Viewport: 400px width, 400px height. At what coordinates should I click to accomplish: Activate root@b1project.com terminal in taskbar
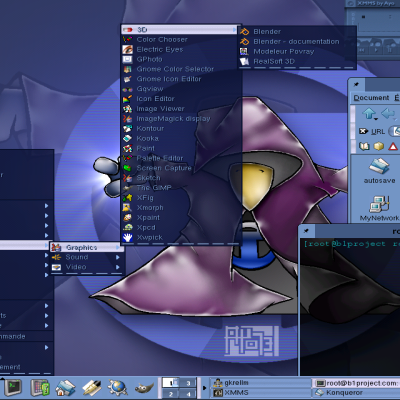pyautogui.click(x=356, y=383)
